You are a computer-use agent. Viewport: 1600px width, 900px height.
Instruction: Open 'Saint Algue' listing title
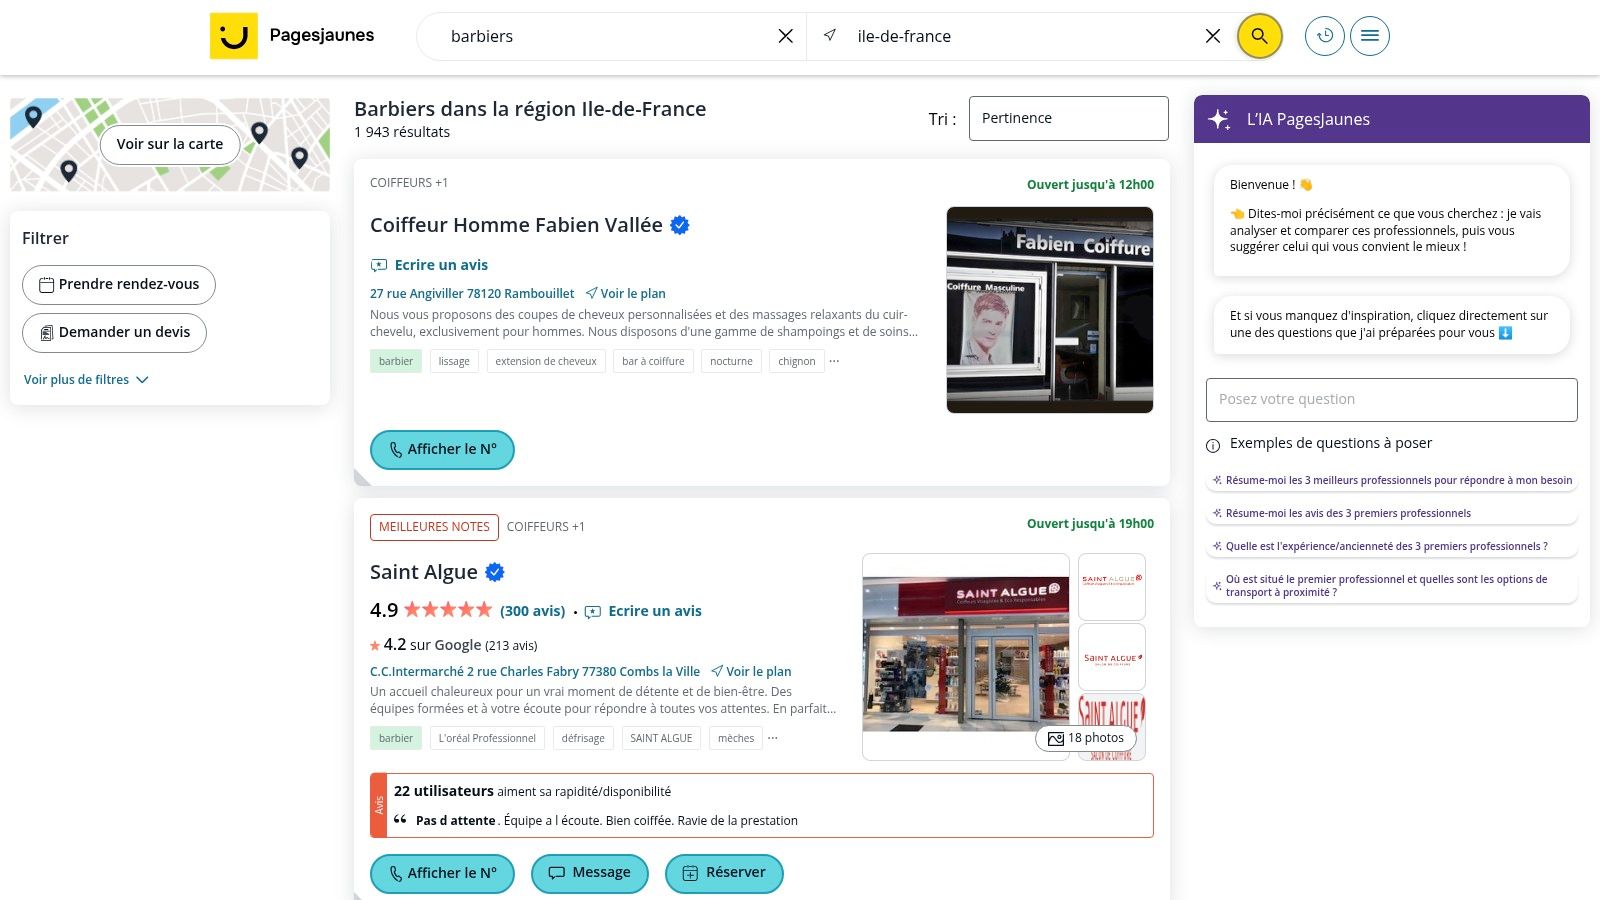(424, 572)
